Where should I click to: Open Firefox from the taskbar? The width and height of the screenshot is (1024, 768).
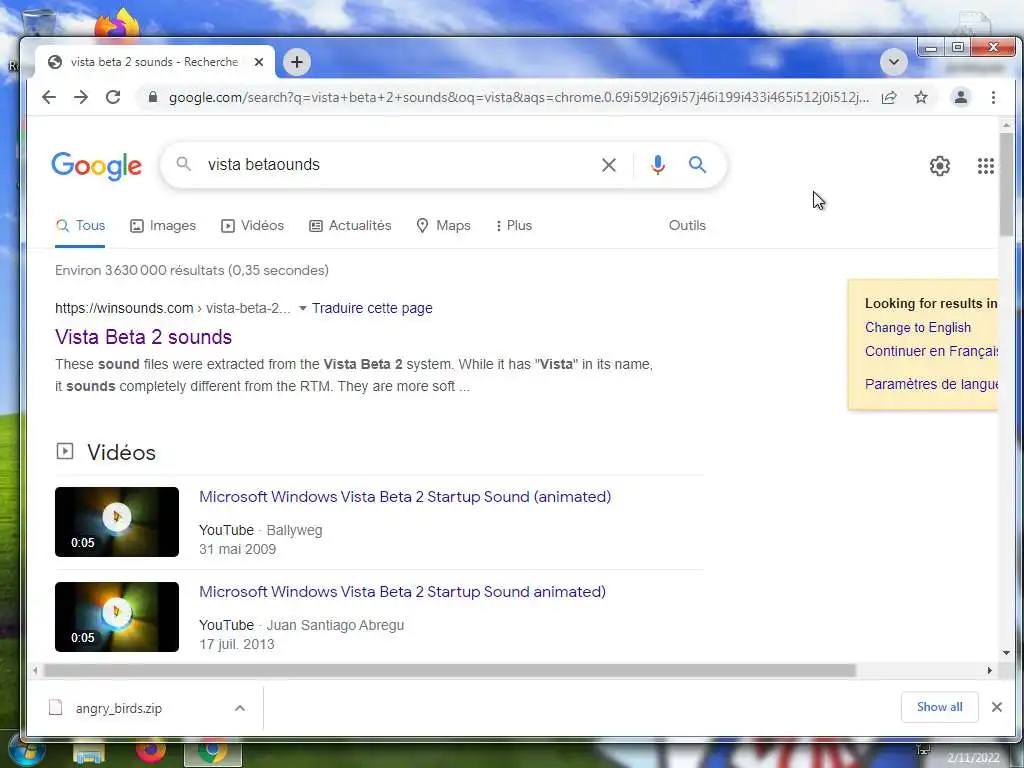151,752
